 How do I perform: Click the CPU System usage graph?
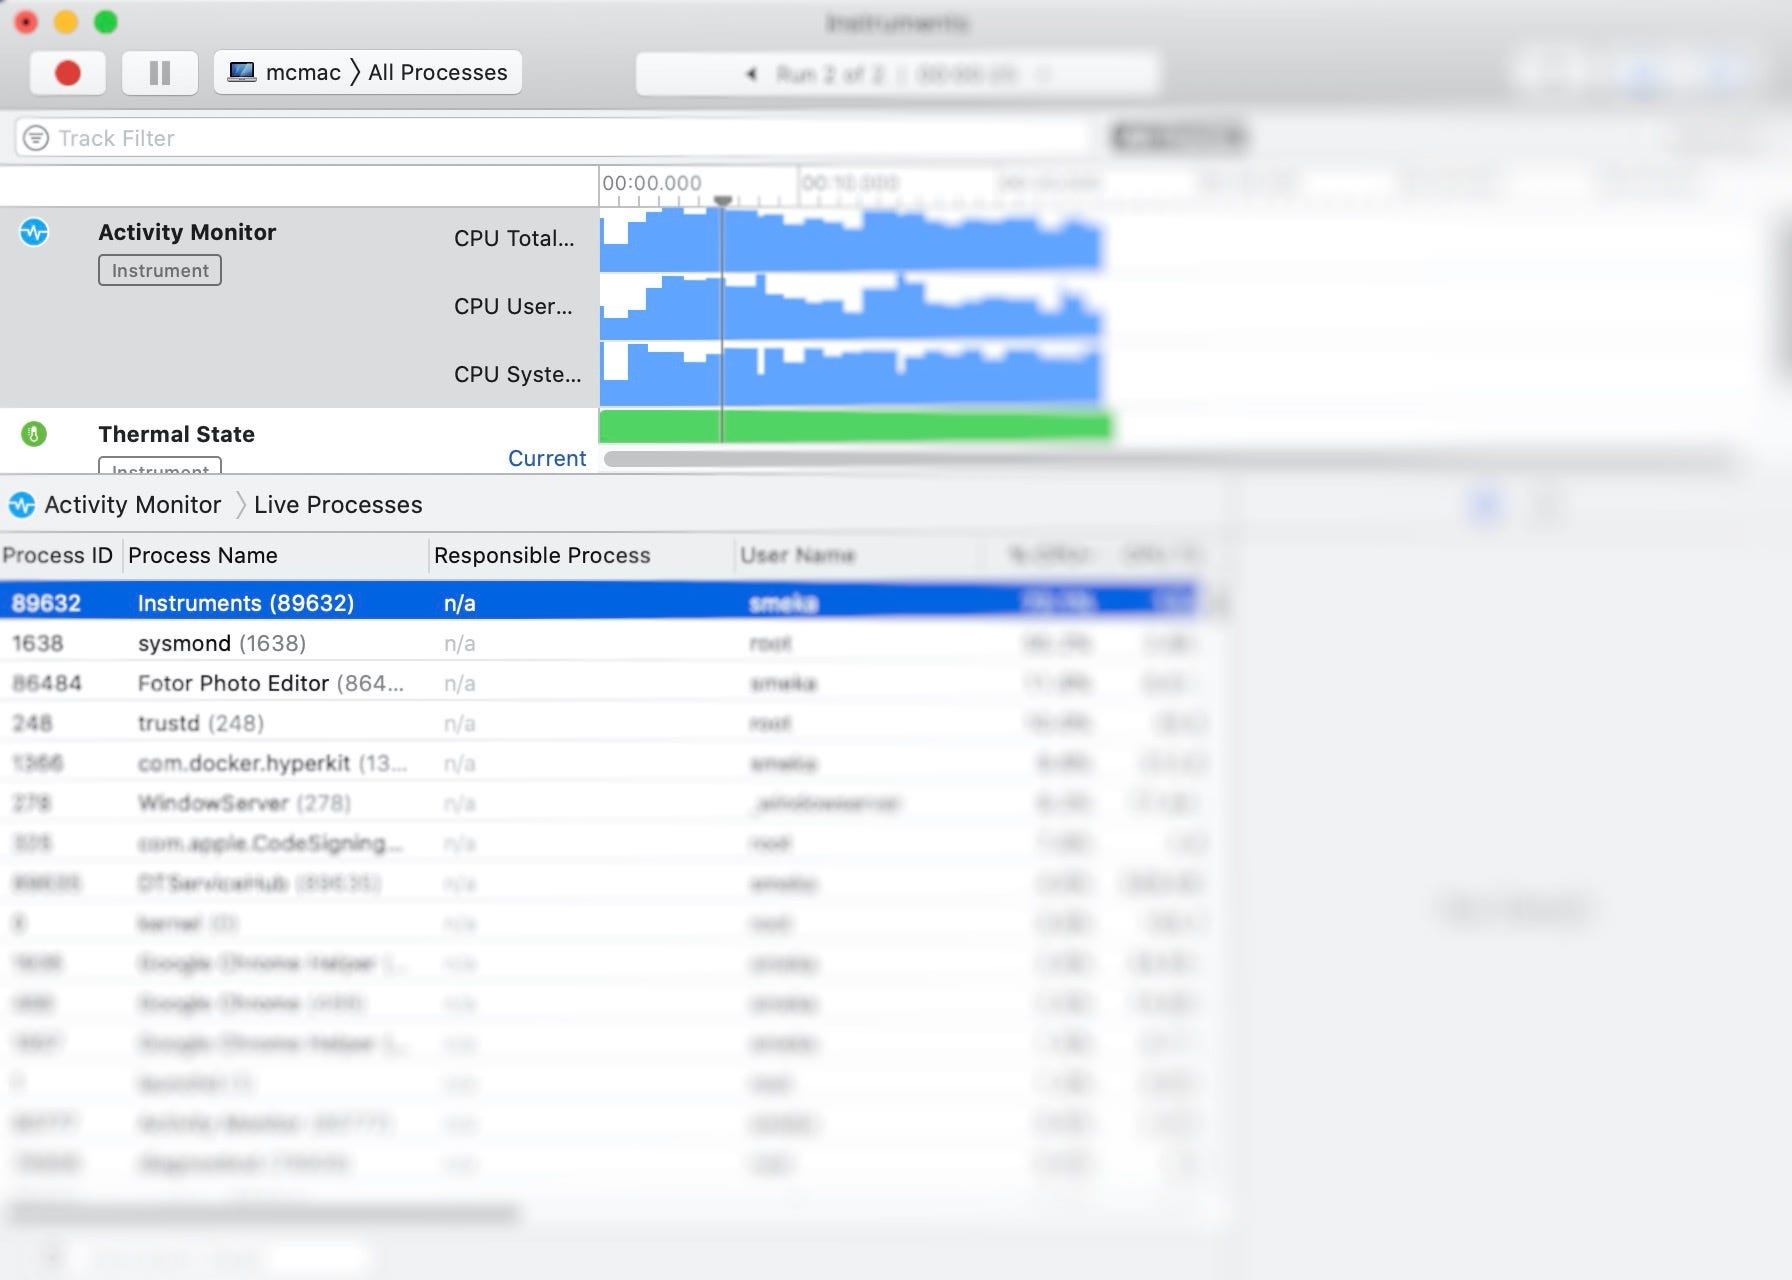pyautogui.click(x=850, y=373)
